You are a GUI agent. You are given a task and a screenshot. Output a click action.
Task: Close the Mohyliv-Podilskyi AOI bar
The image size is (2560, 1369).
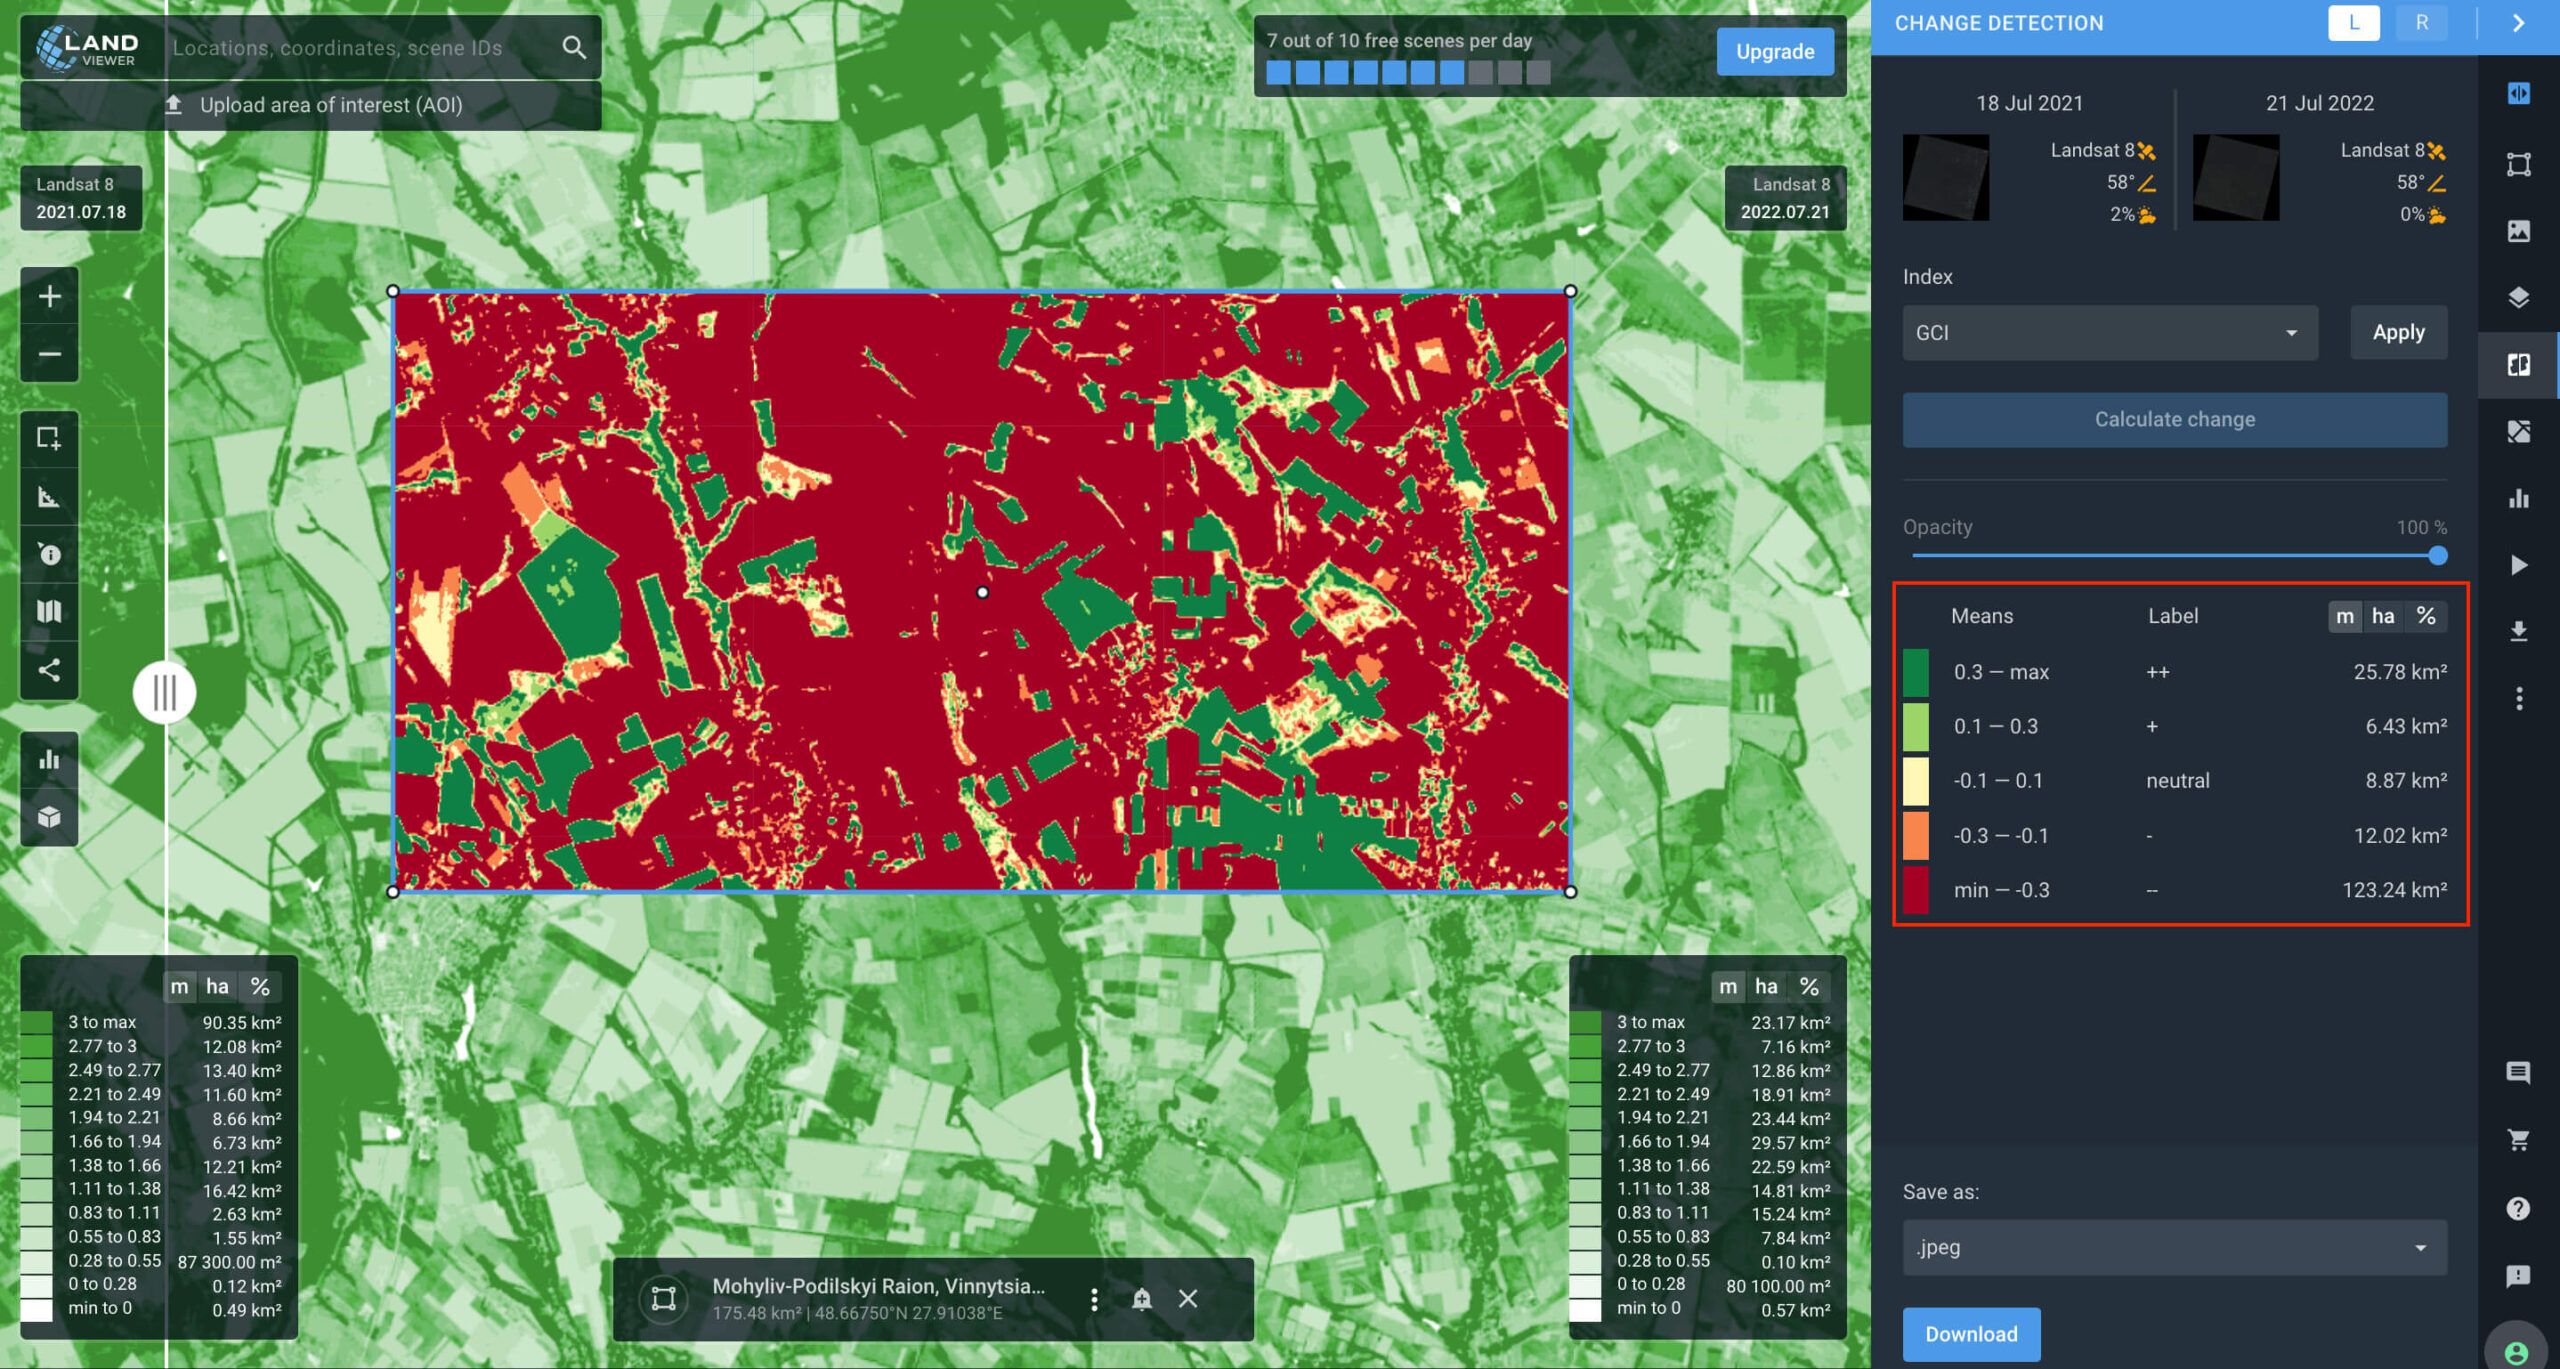(x=1188, y=1299)
